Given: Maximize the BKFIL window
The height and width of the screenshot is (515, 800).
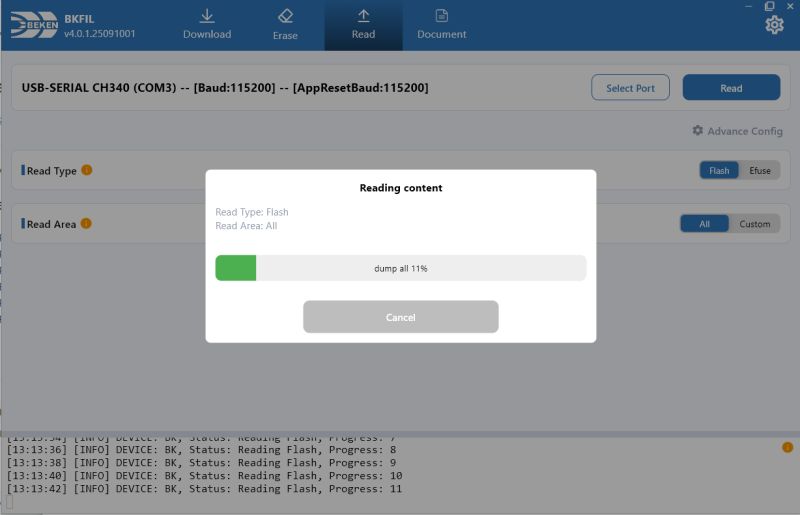Looking at the screenshot, I should coord(769,6).
